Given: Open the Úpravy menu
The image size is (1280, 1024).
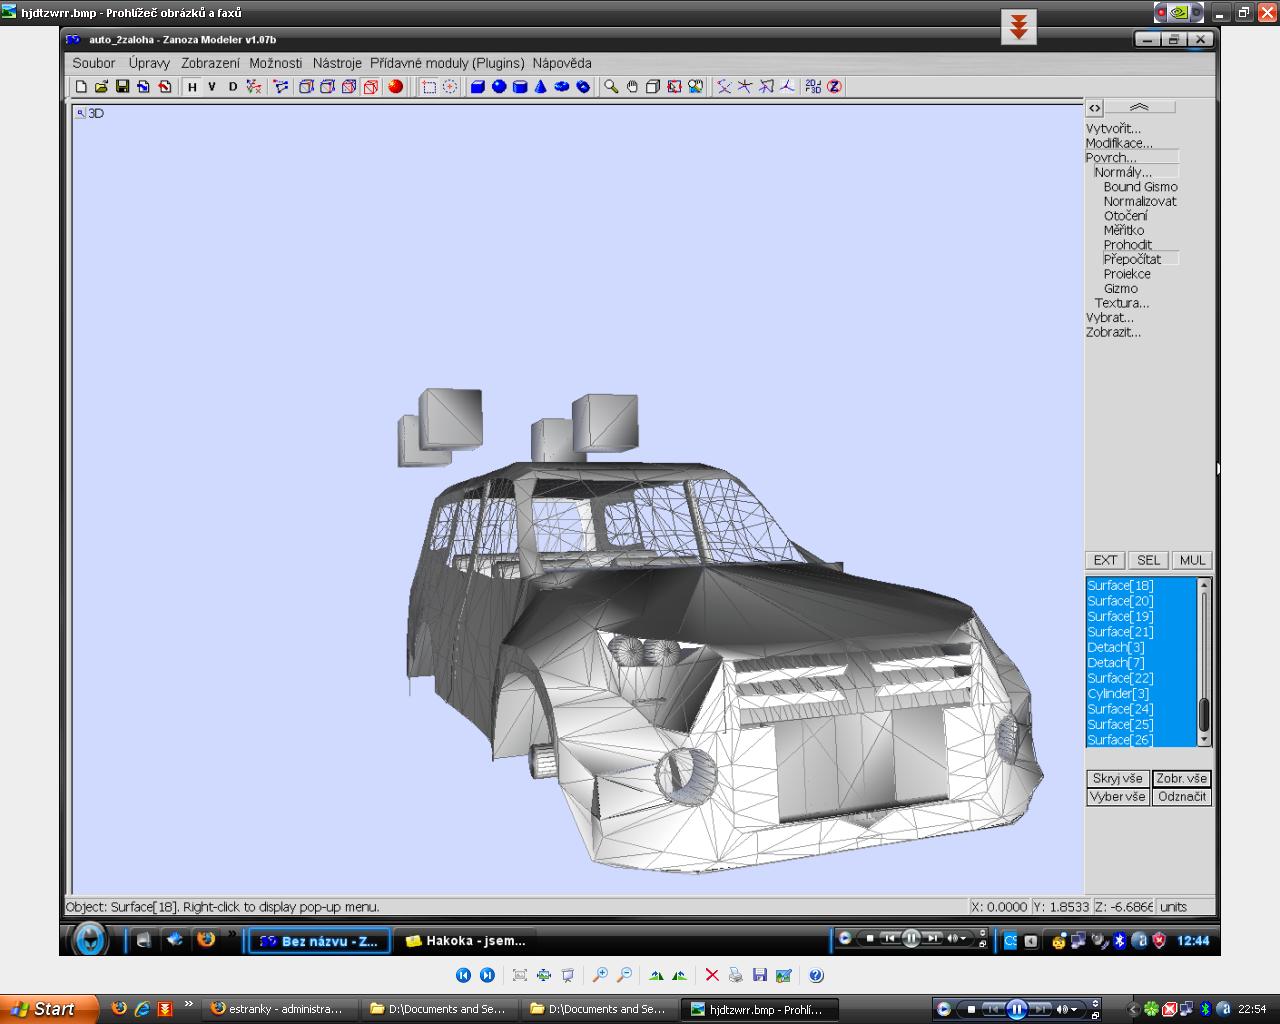Looking at the screenshot, I should (x=149, y=63).
